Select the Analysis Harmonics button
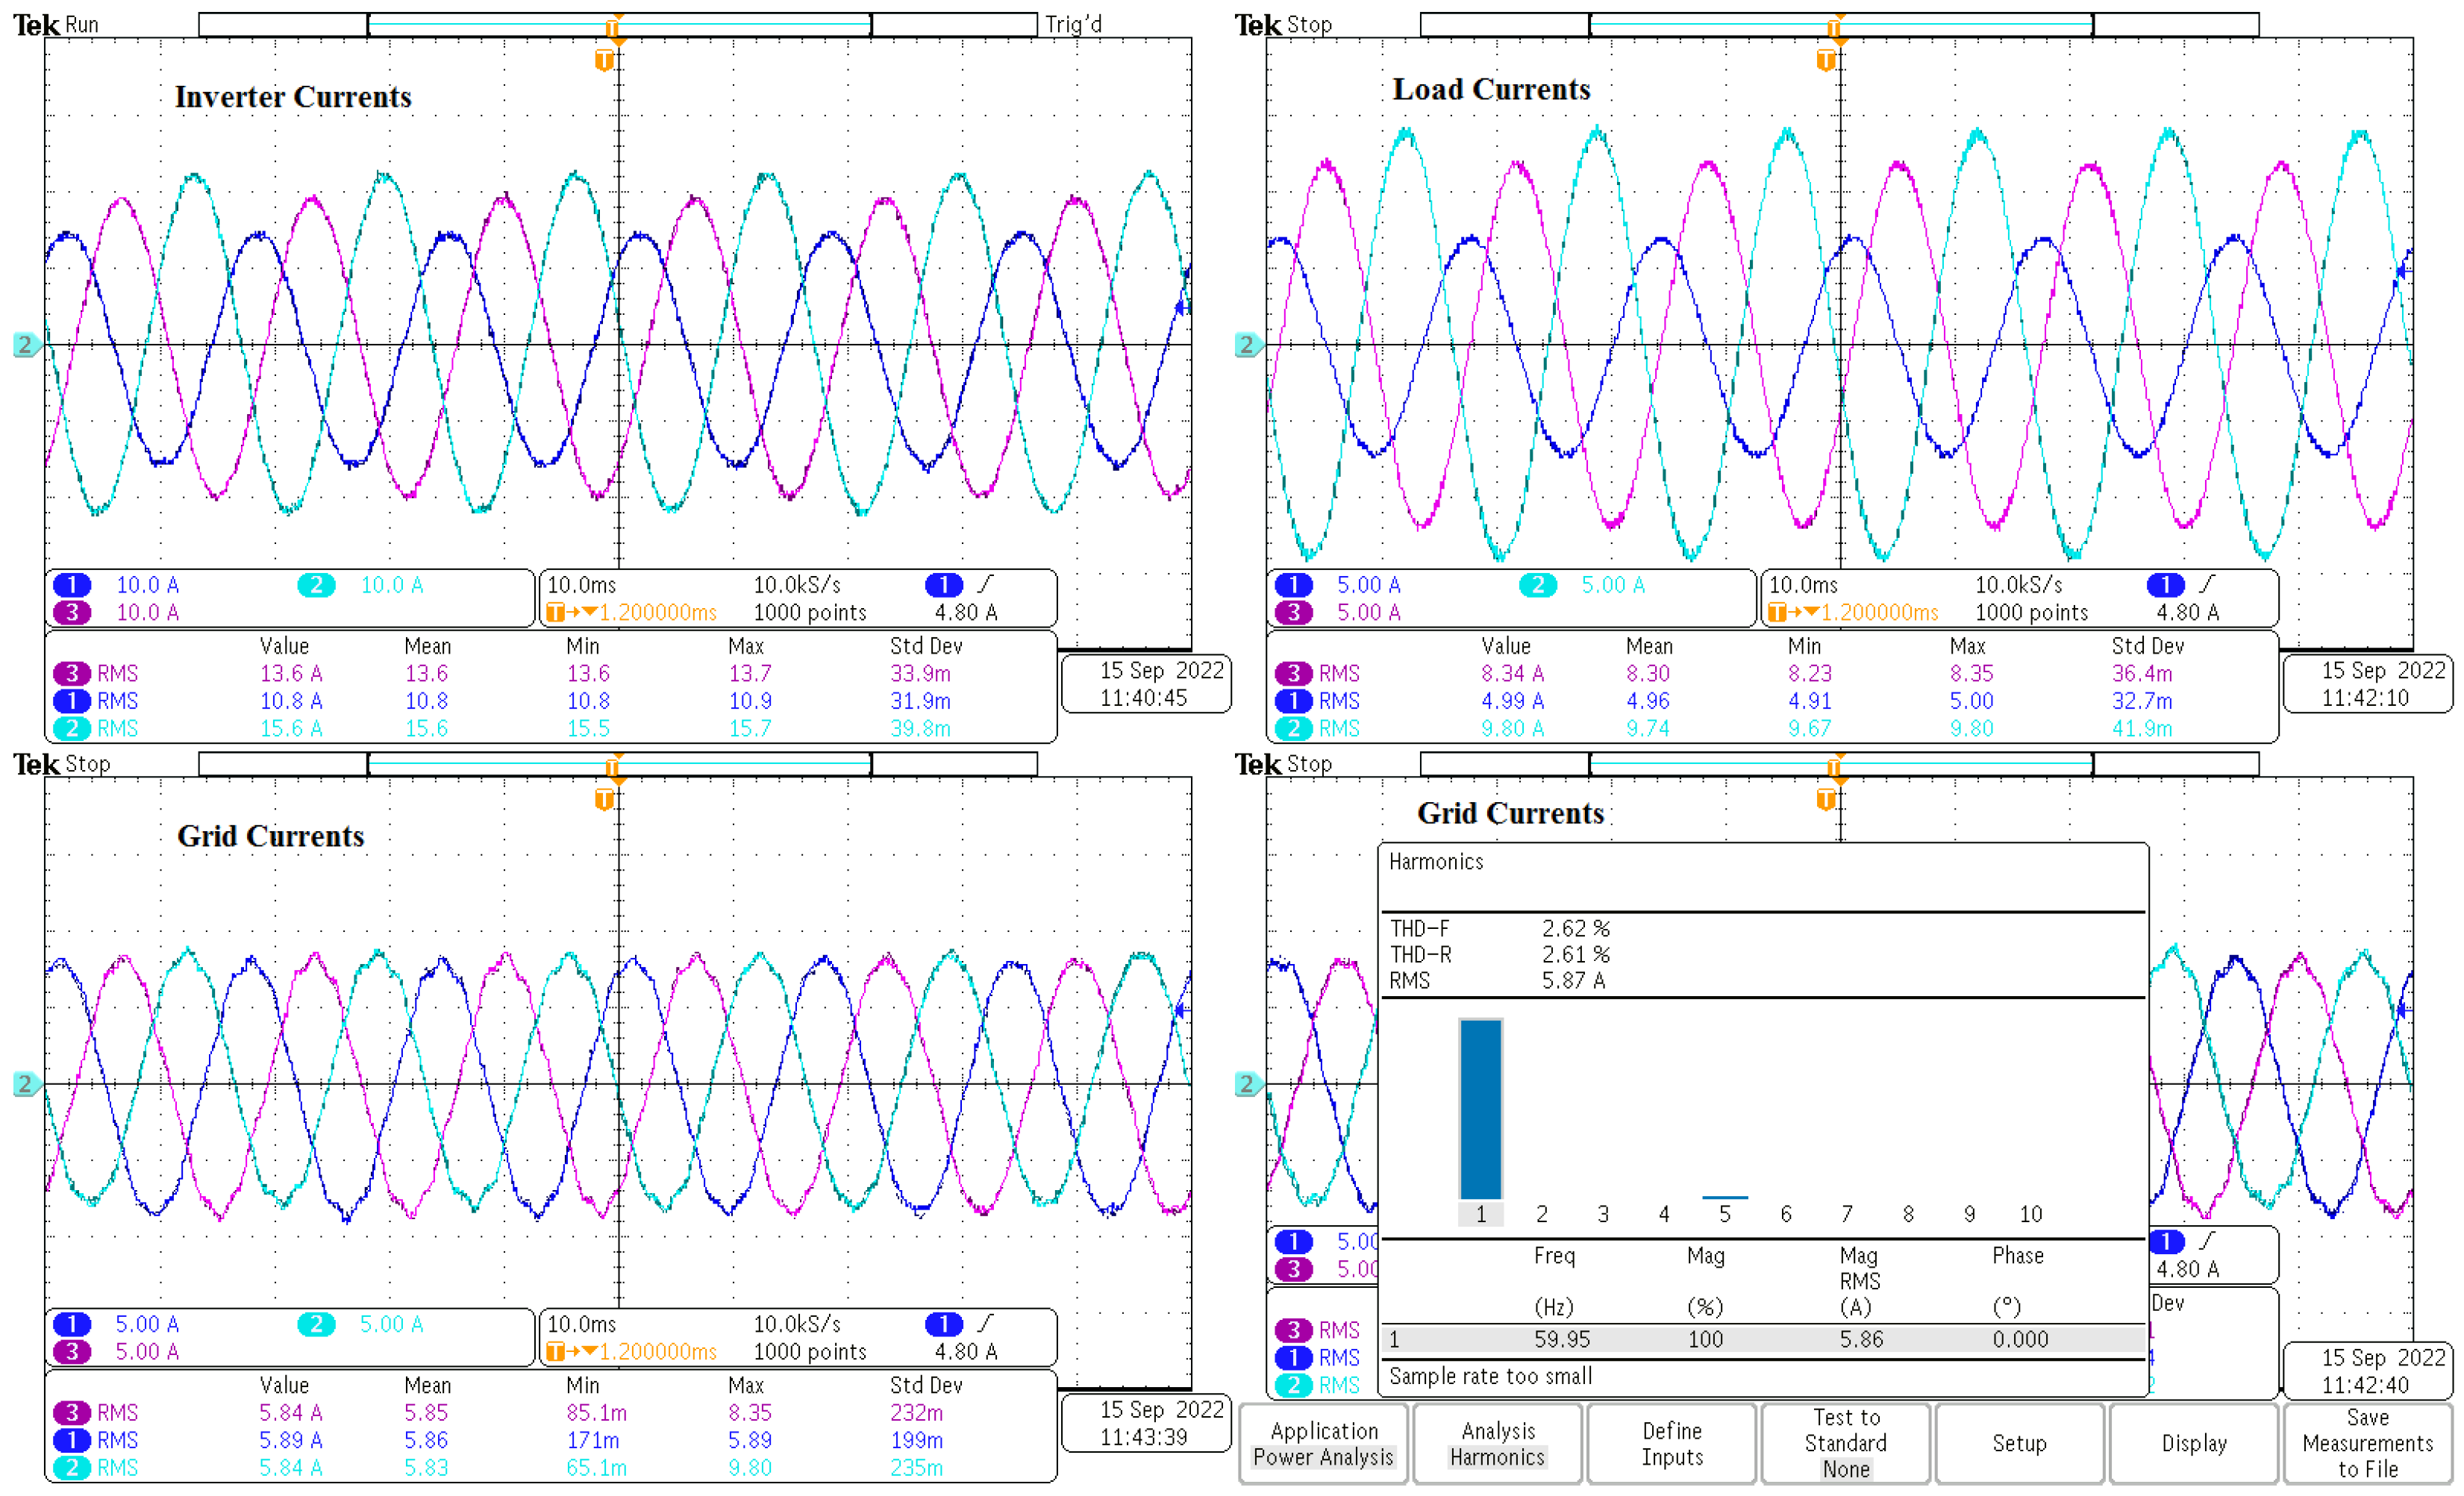This screenshot has width=2464, height=1496. pyautogui.click(x=1497, y=1443)
